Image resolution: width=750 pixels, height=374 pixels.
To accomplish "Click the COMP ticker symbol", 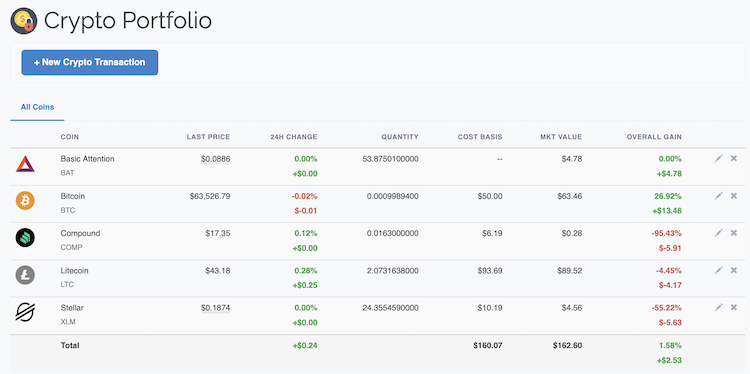I will pyautogui.click(x=71, y=248).
